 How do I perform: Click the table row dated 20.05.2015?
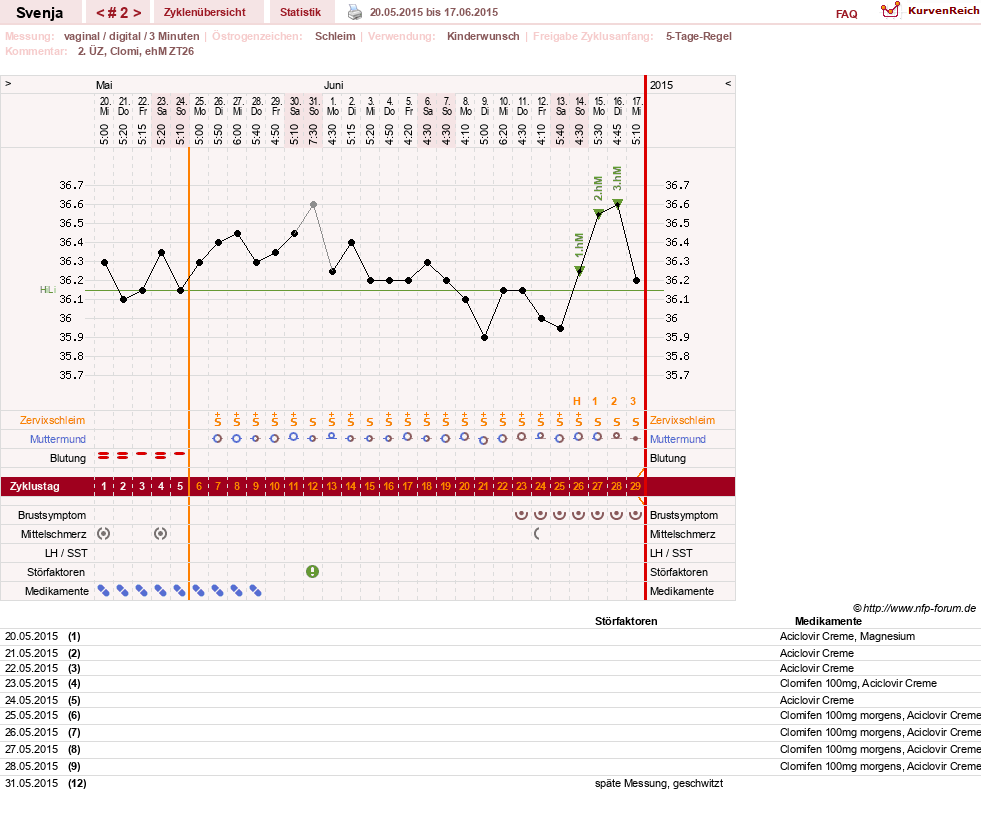click(x=490, y=637)
